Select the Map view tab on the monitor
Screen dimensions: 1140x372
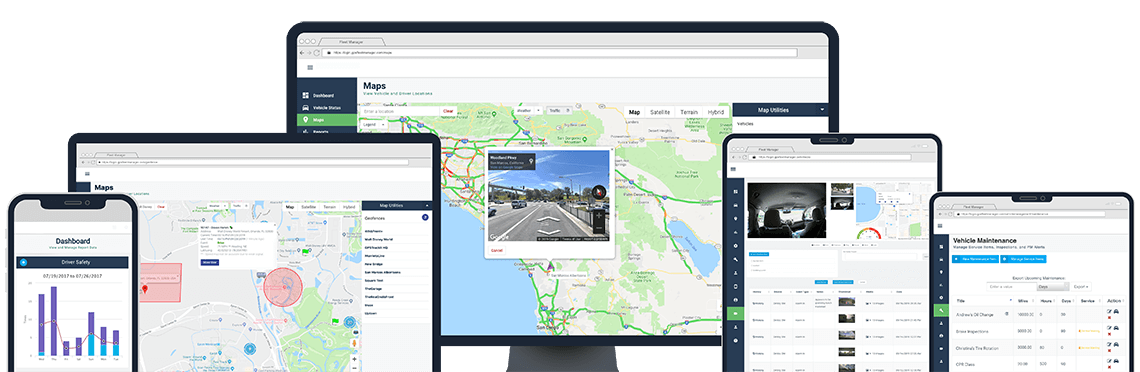(634, 112)
